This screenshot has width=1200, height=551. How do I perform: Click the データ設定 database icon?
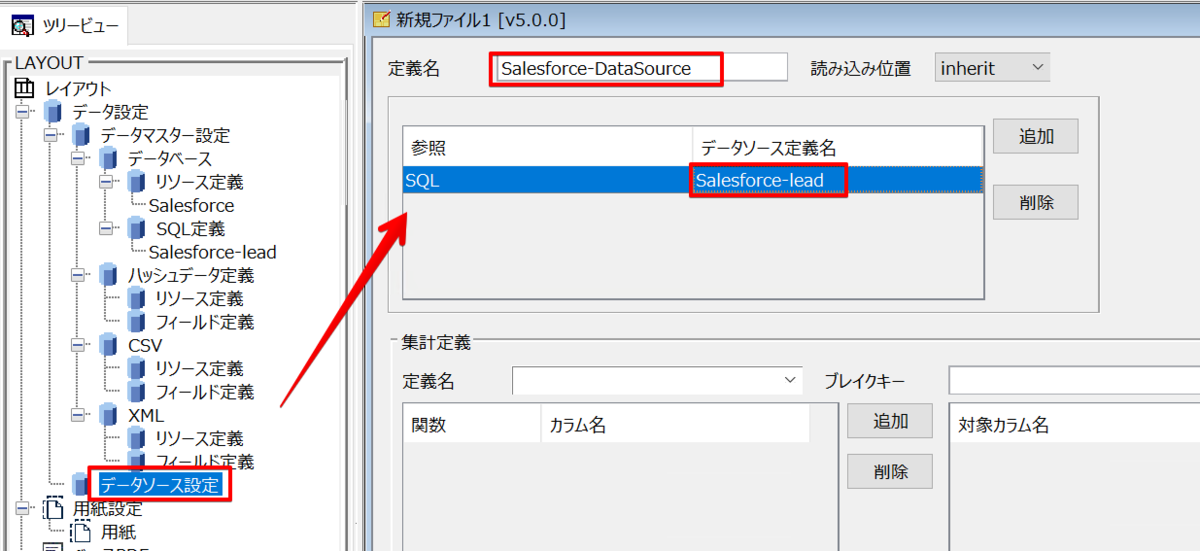(53, 112)
